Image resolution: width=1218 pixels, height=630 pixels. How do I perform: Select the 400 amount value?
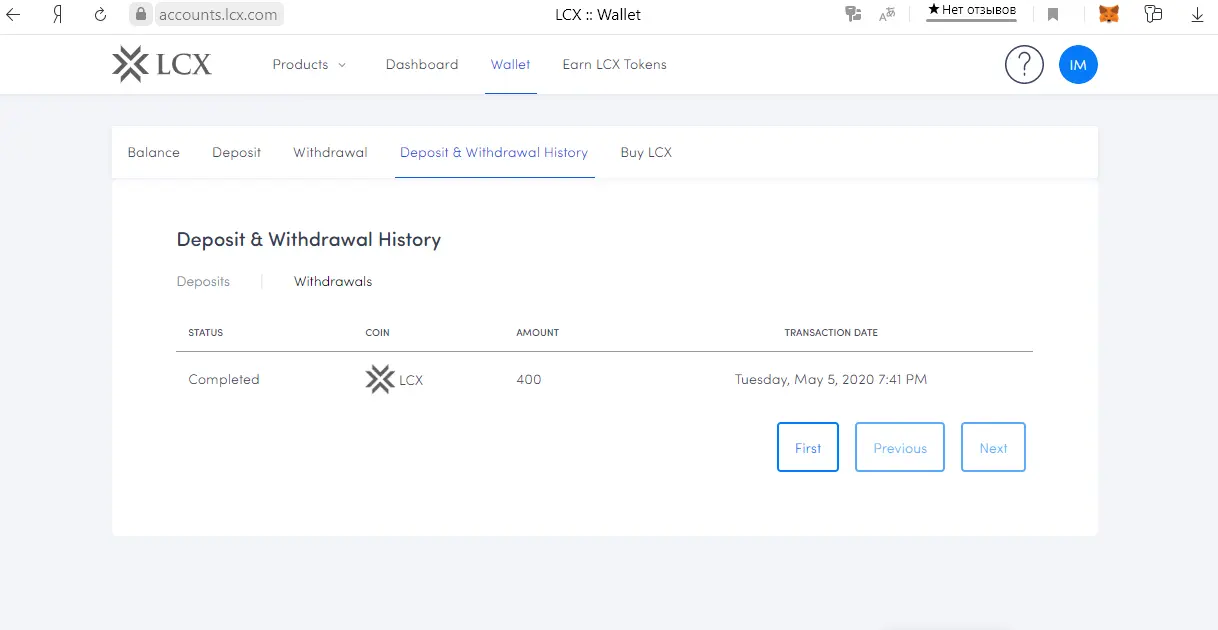(529, 380)
